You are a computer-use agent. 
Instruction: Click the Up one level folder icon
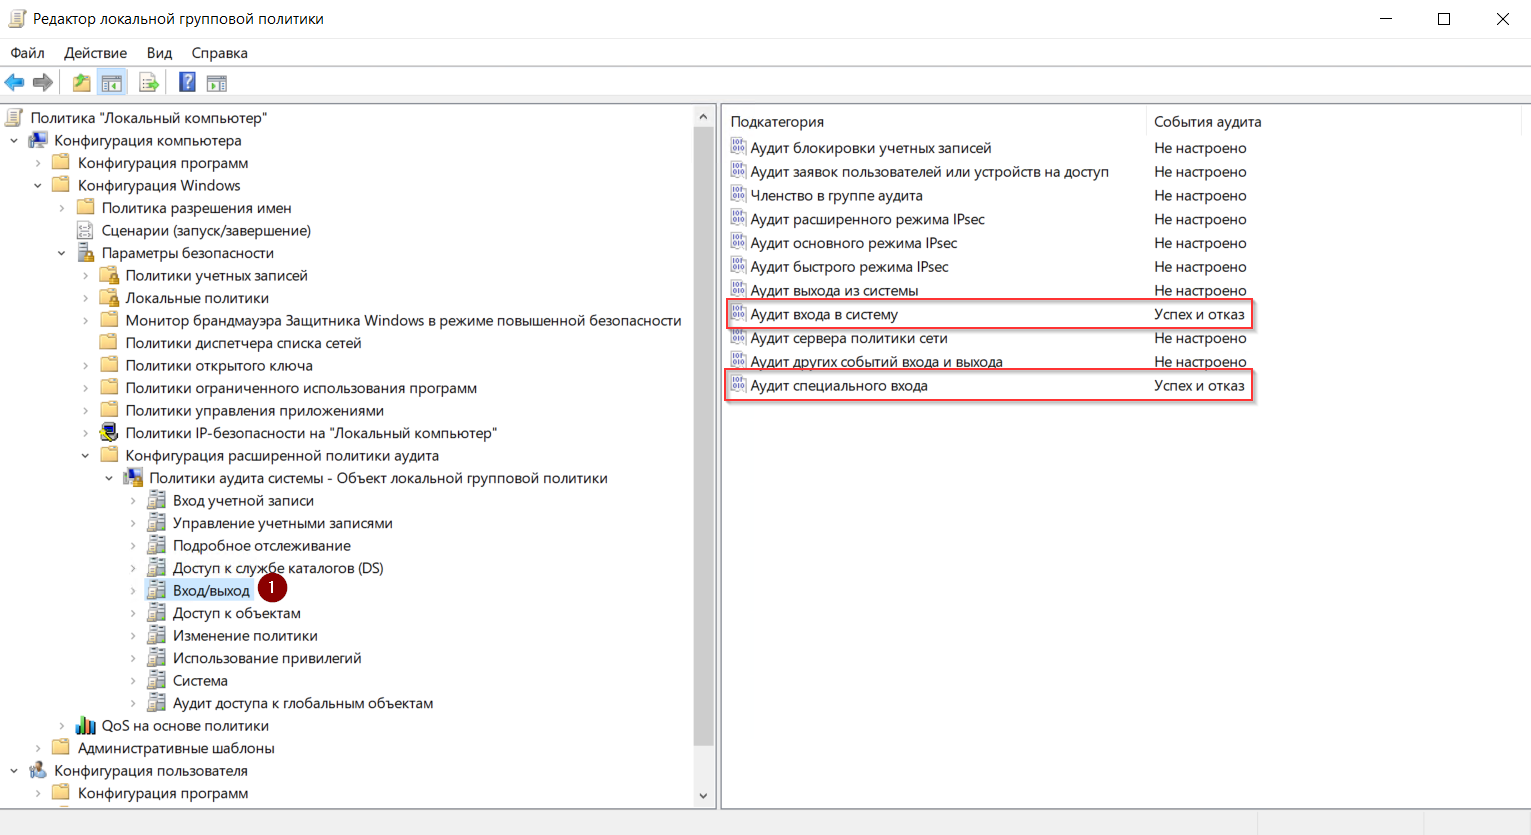coord(81,83)
